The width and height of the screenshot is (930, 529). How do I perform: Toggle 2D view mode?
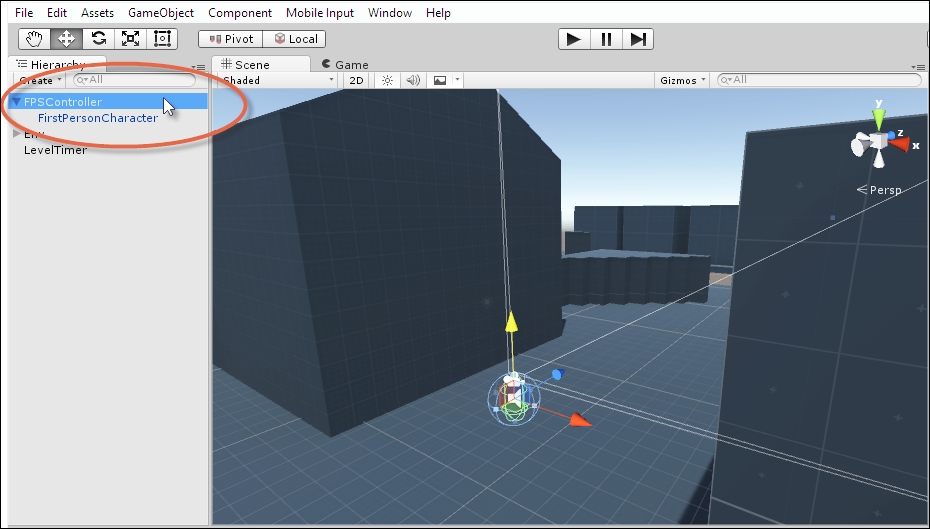click(x=356, y=80)
